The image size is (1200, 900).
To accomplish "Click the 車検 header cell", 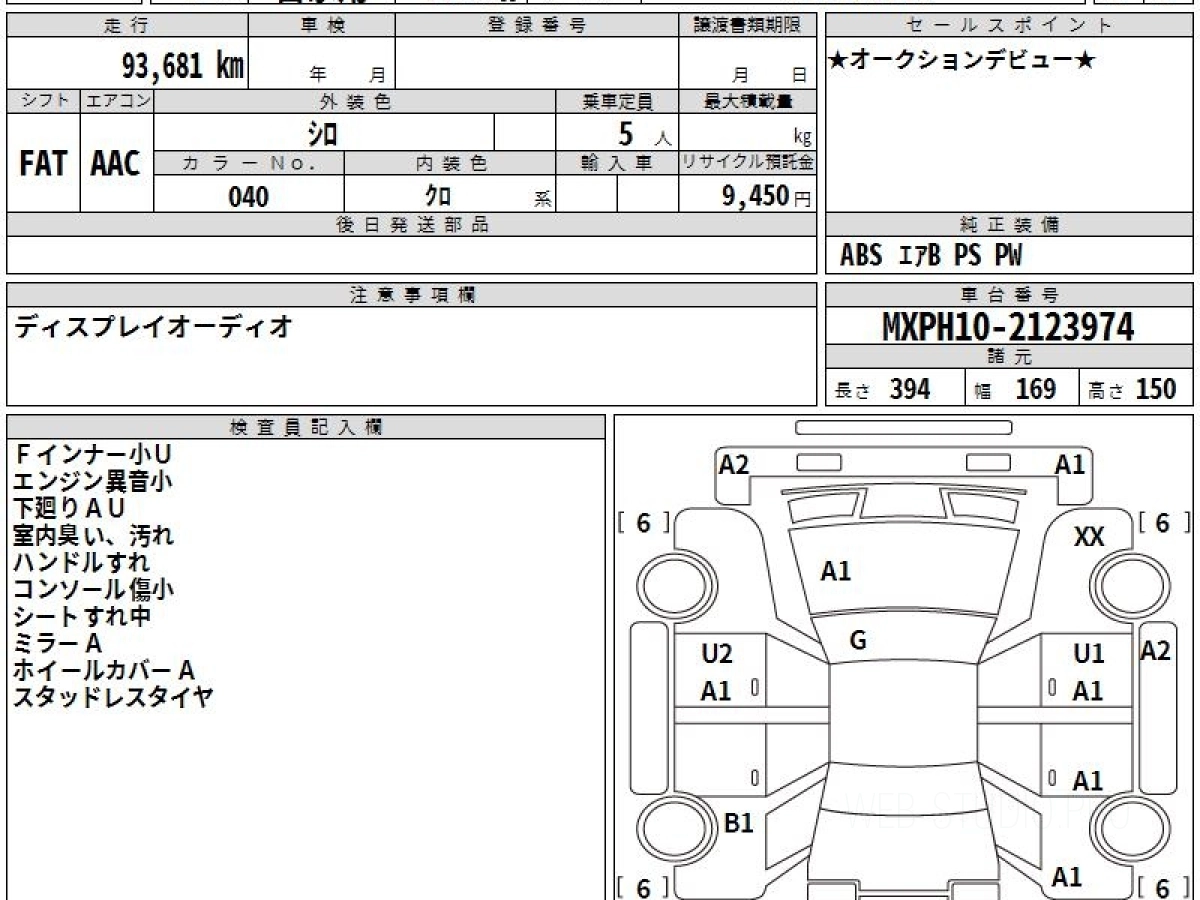I will point(321,26).
